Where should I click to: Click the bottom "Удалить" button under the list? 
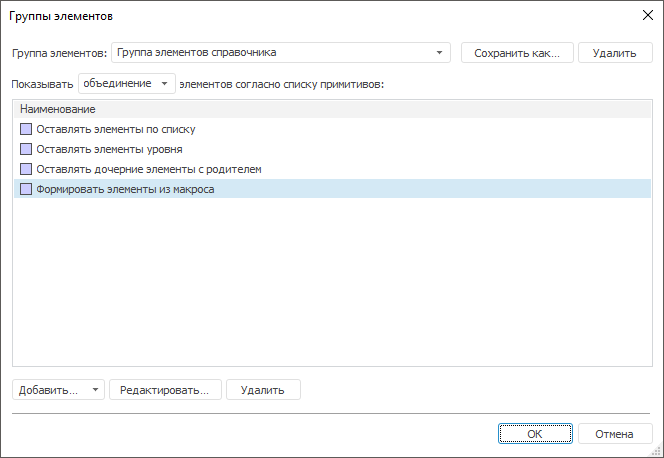263,390
